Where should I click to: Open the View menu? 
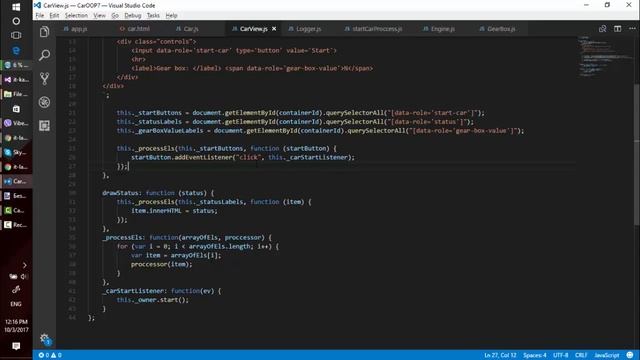click(99, 16)
